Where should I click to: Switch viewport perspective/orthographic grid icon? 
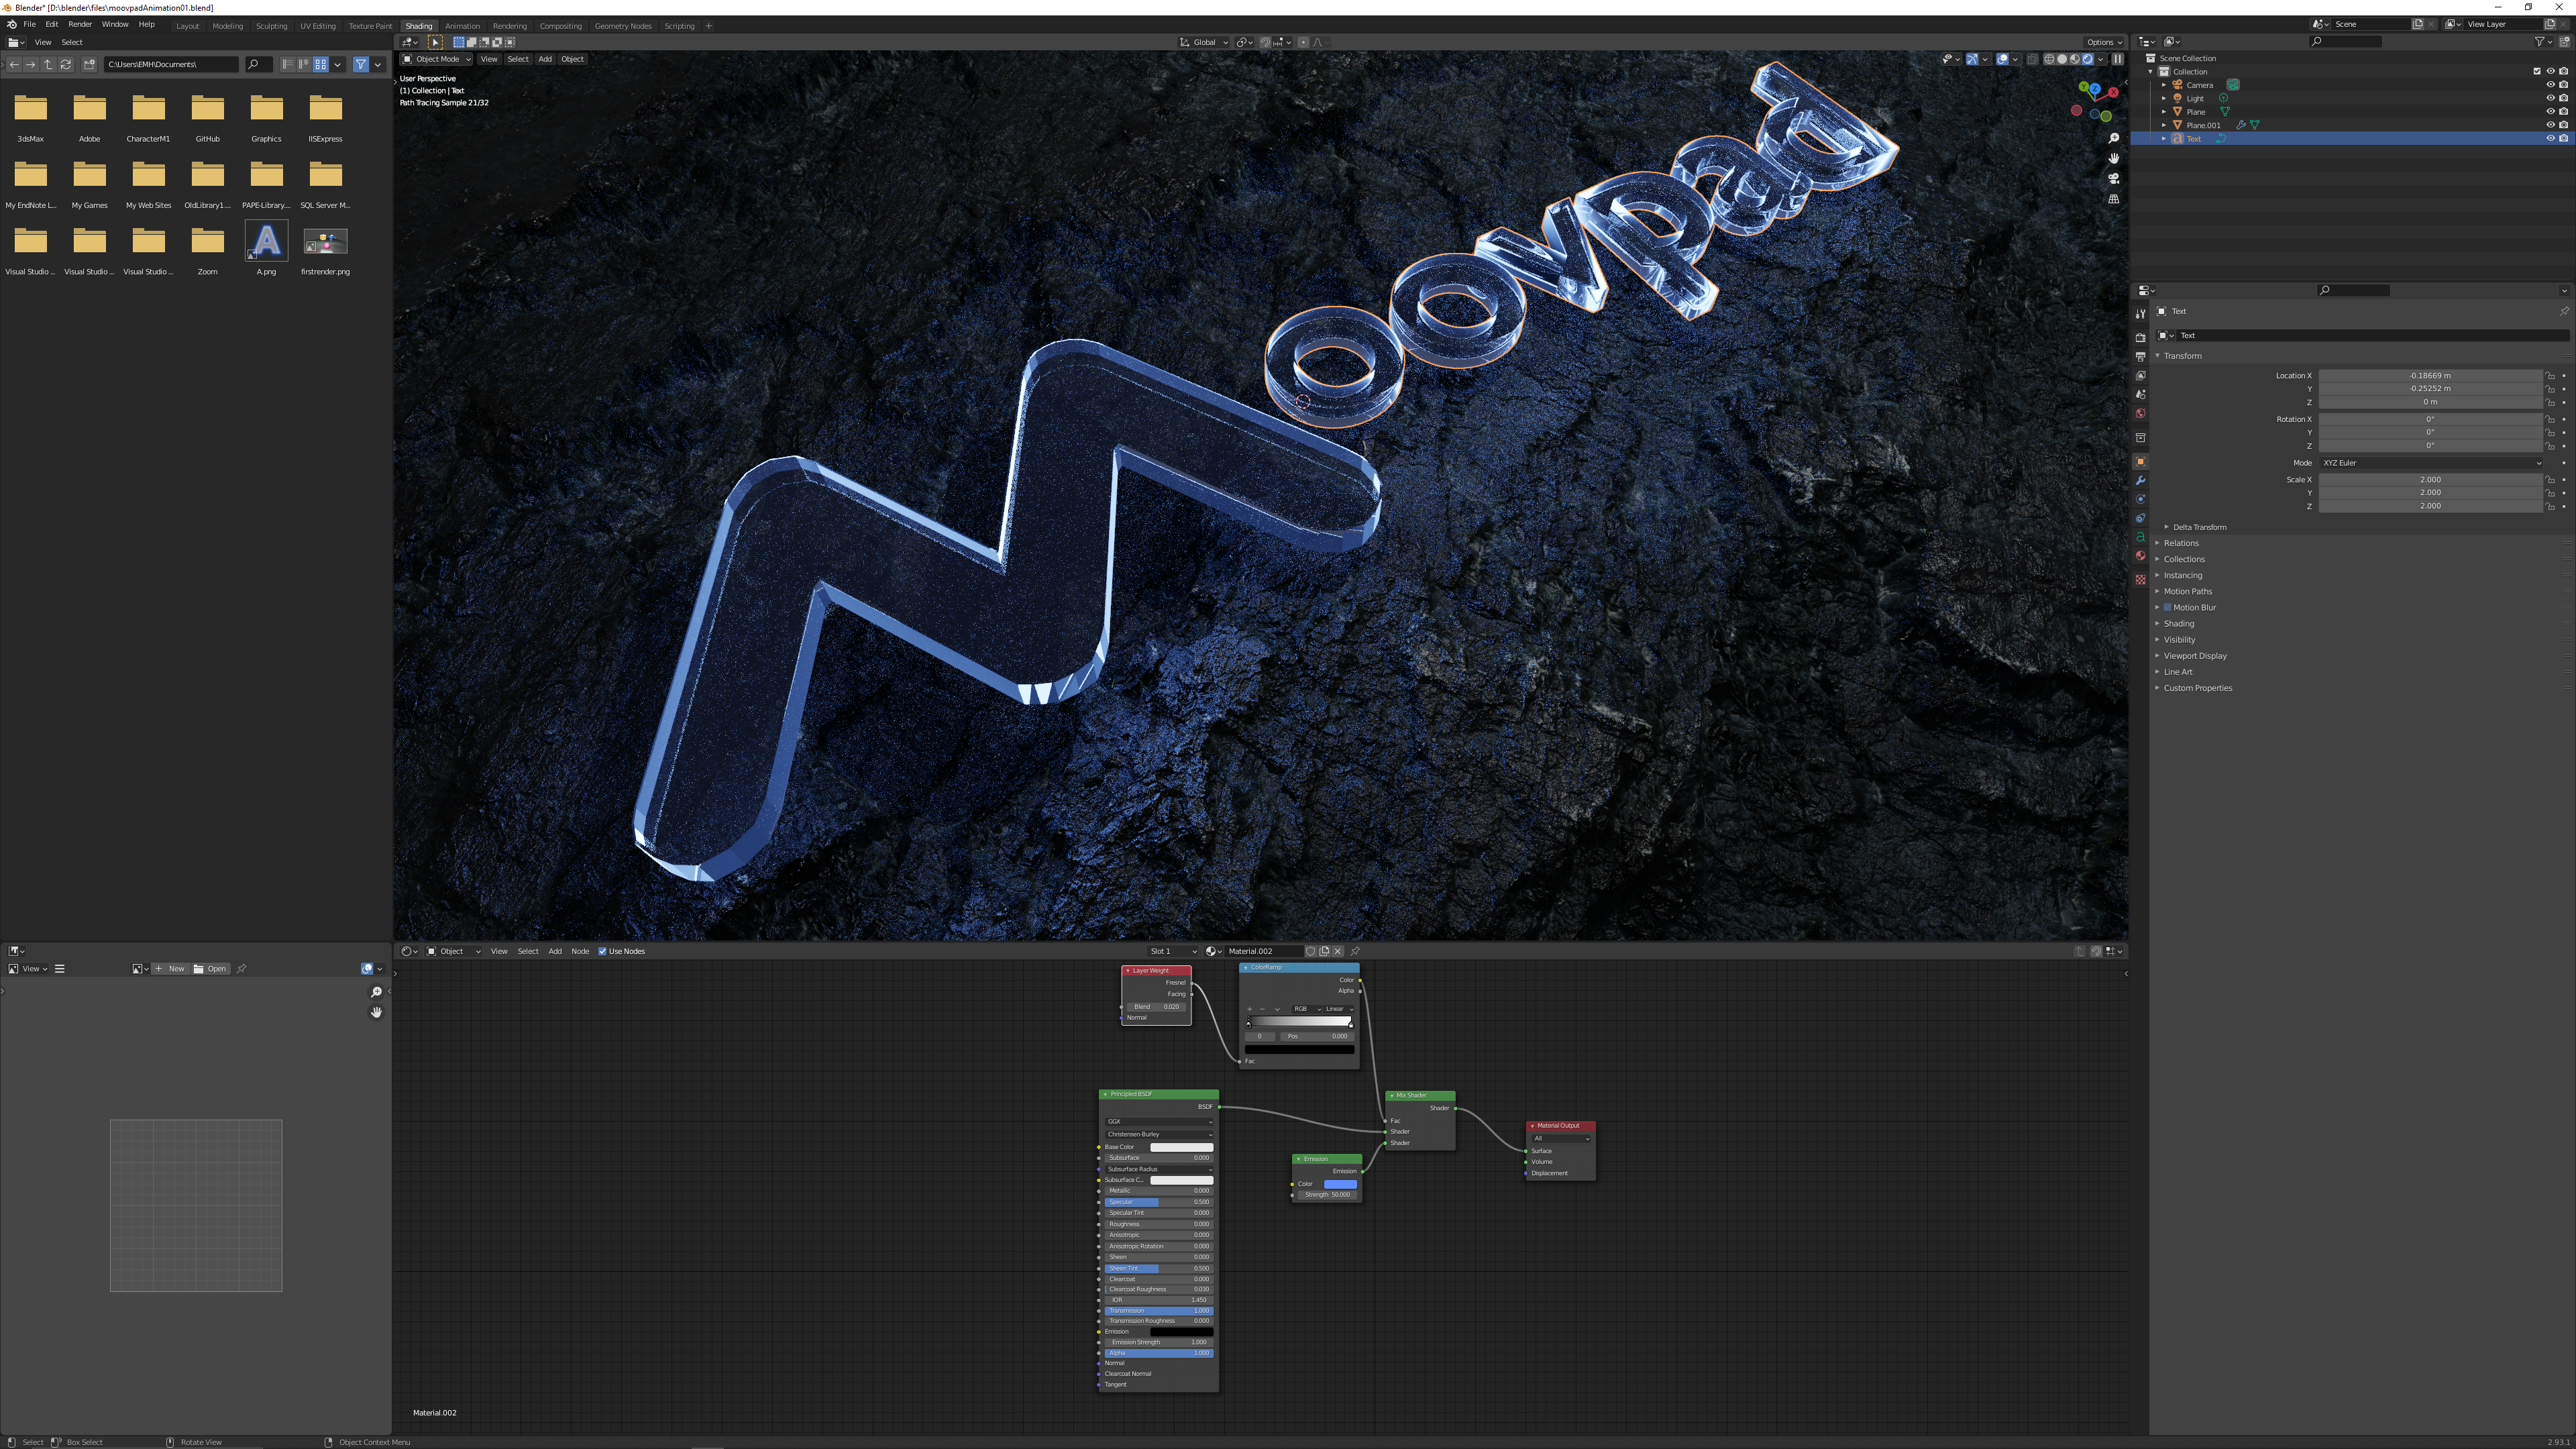[x=2113, y=198]
